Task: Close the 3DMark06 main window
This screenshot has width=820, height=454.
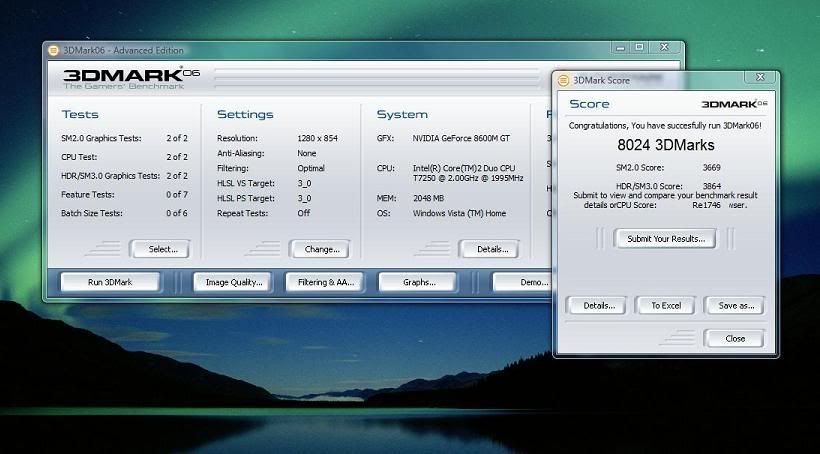Action: point(664,48)
